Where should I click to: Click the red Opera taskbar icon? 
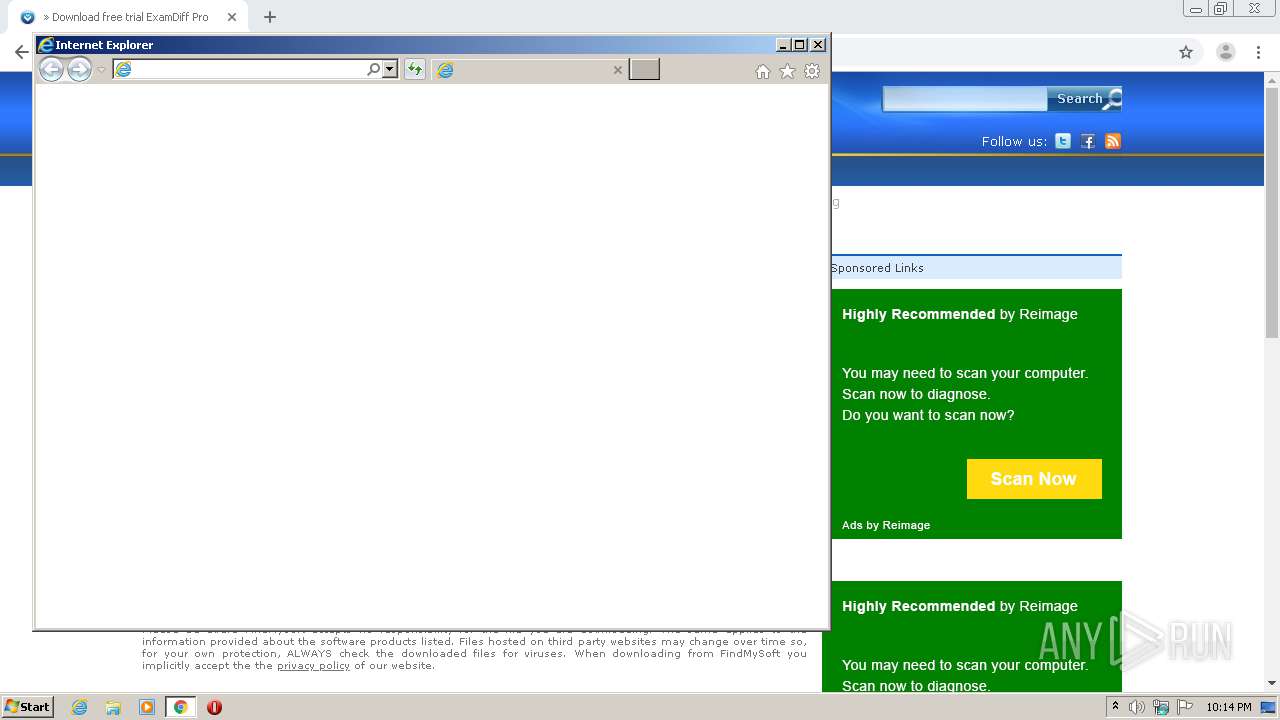tap(214, 707)
